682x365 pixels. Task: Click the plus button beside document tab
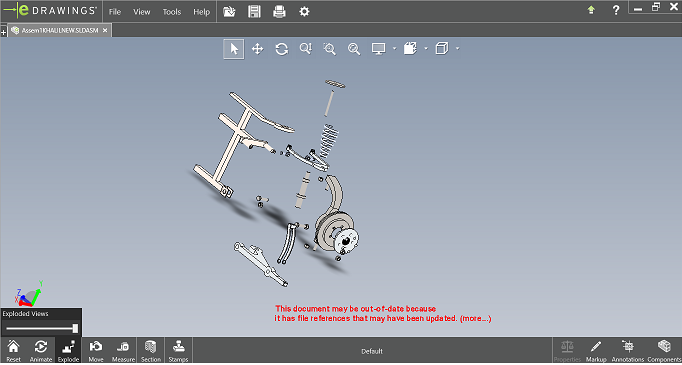click(x=4, y=32)
